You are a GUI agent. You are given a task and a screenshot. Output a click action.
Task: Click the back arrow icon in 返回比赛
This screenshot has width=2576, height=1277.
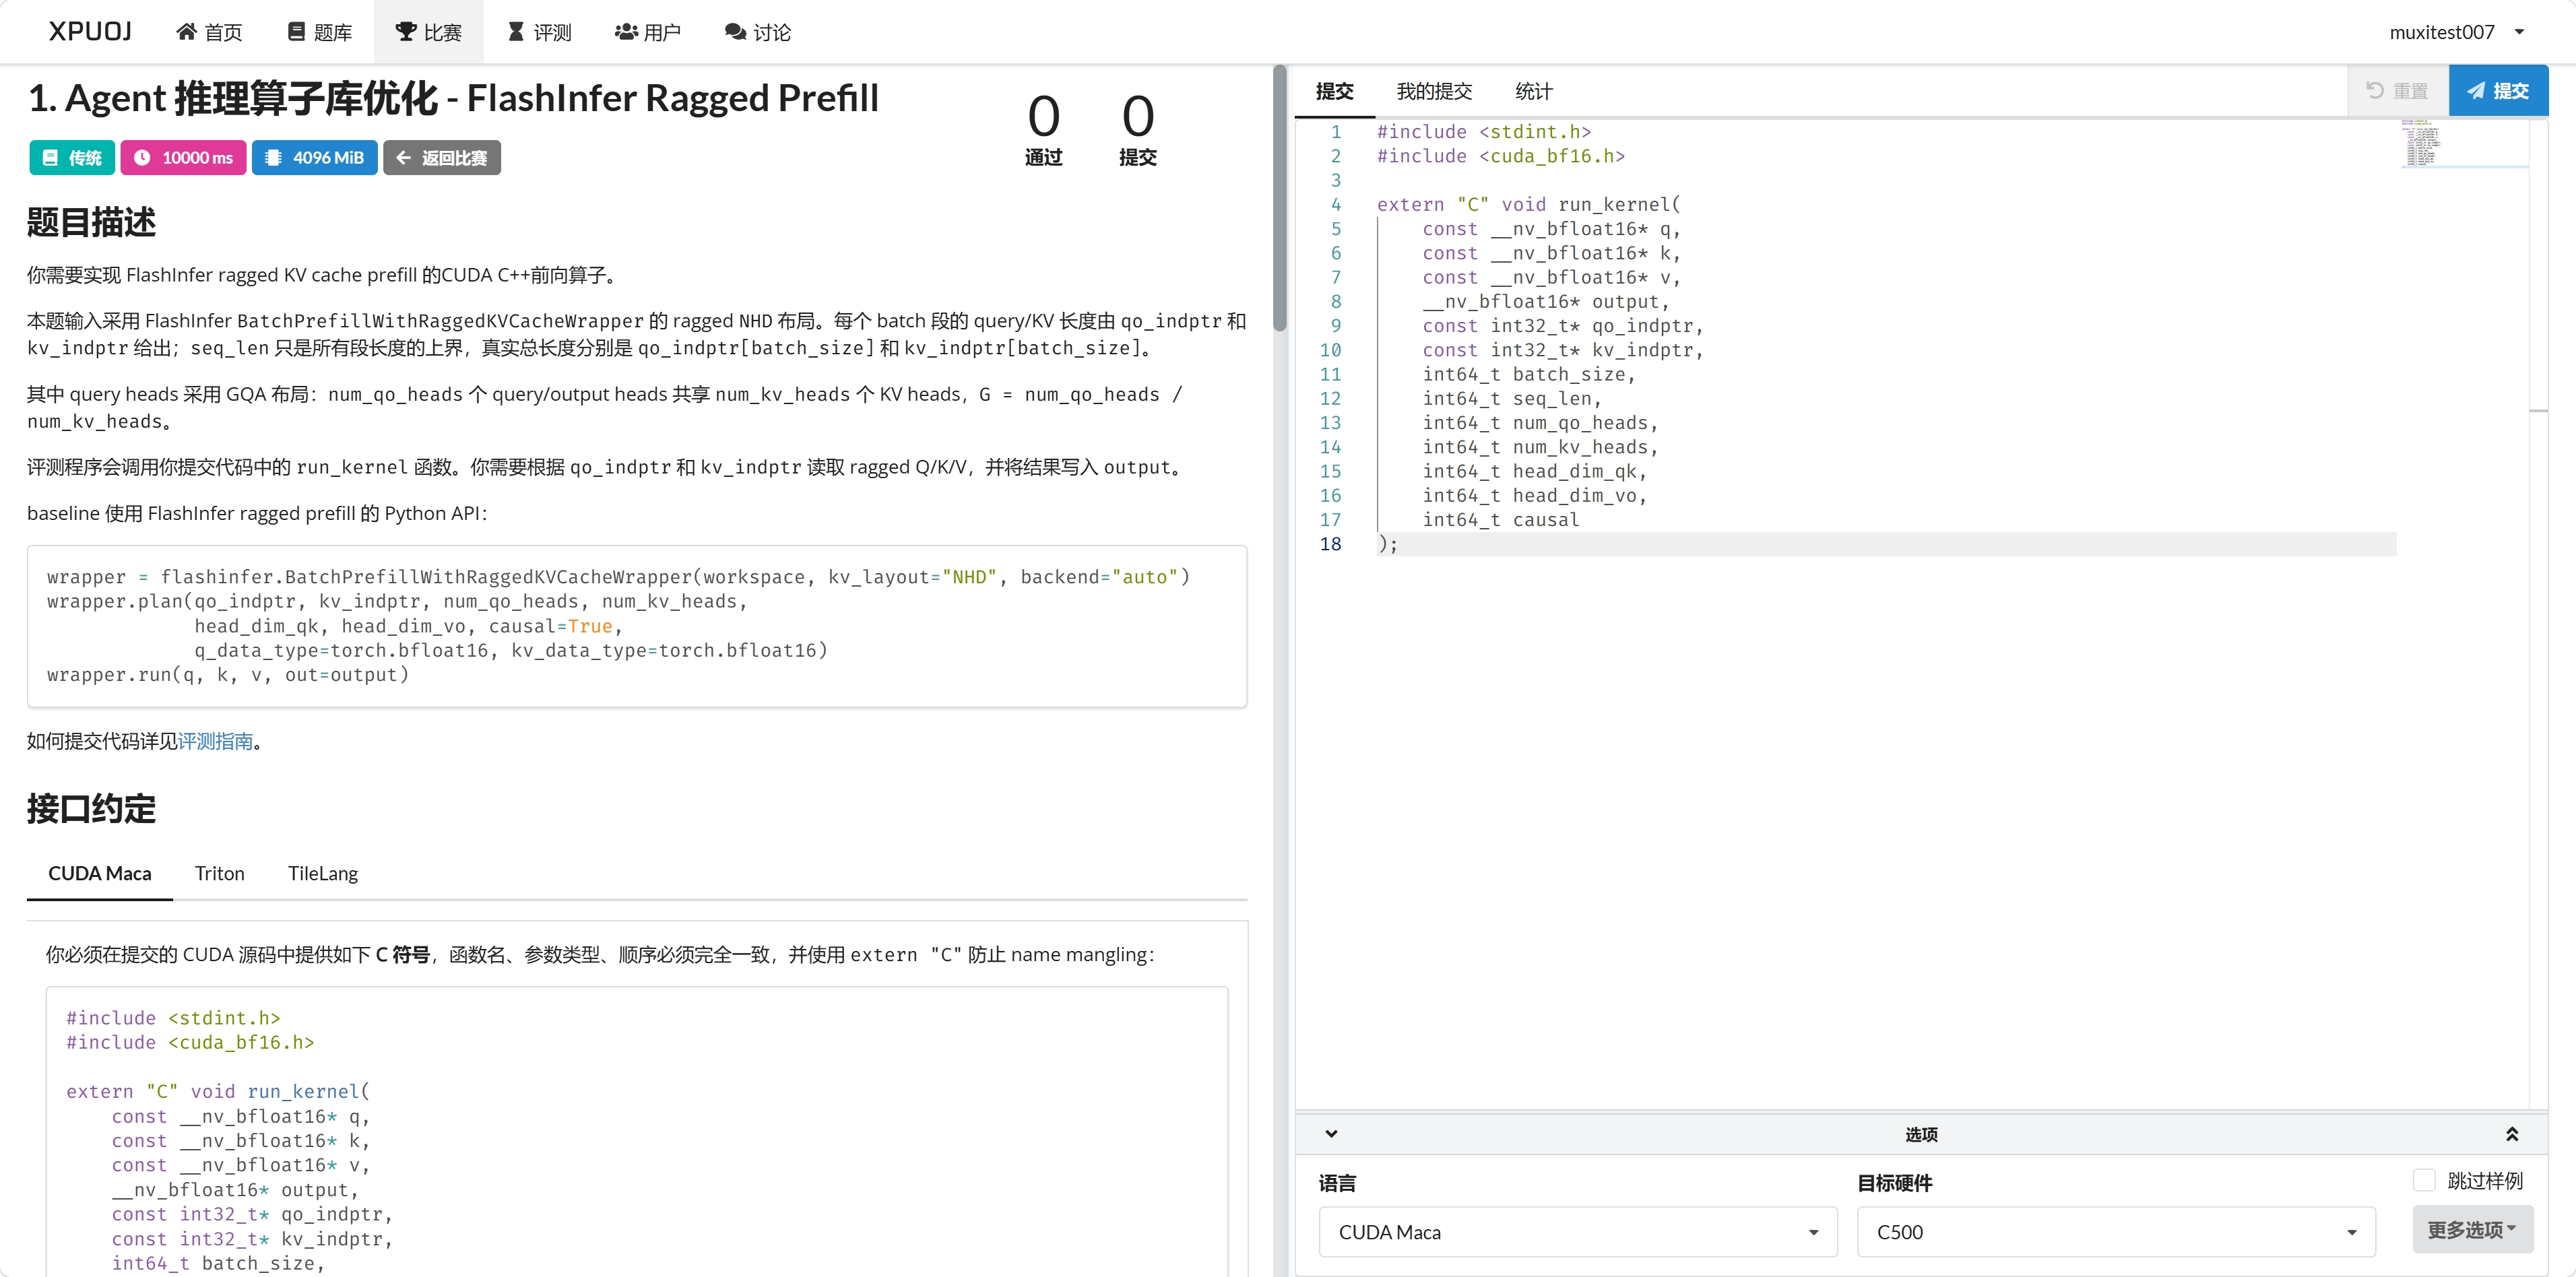coord(404,157)
